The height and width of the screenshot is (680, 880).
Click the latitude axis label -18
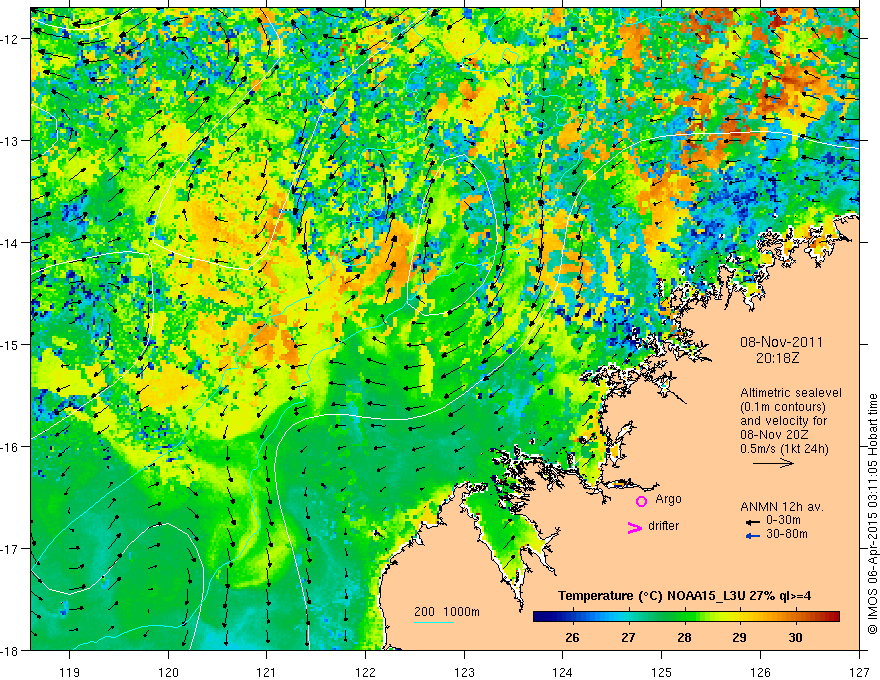click(11, 651)
